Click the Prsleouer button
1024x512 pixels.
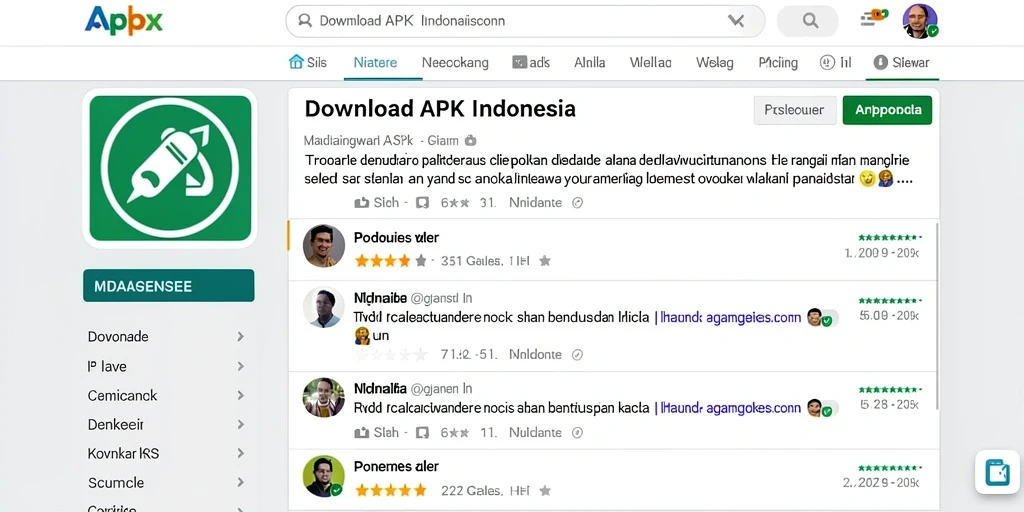[x=795, y=110]
